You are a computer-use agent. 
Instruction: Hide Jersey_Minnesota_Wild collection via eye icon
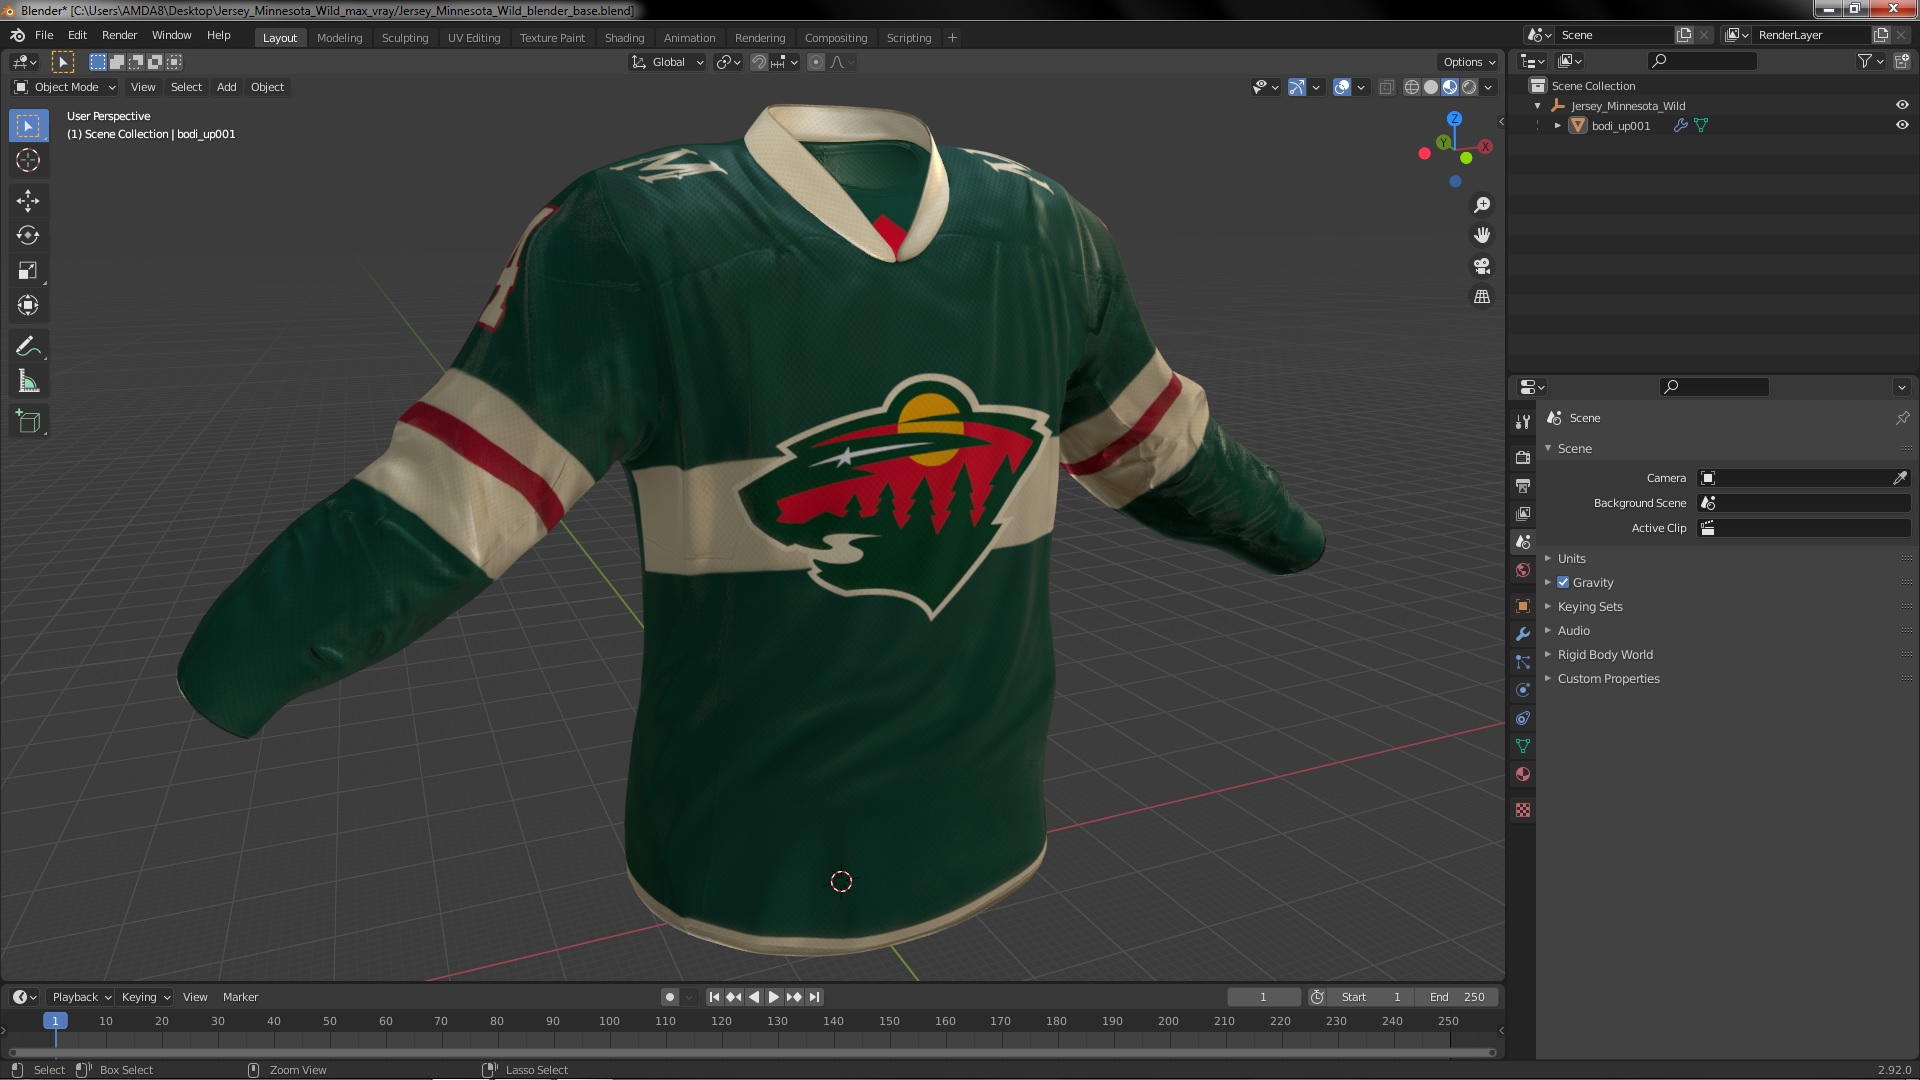click(x=1902, y=105)
